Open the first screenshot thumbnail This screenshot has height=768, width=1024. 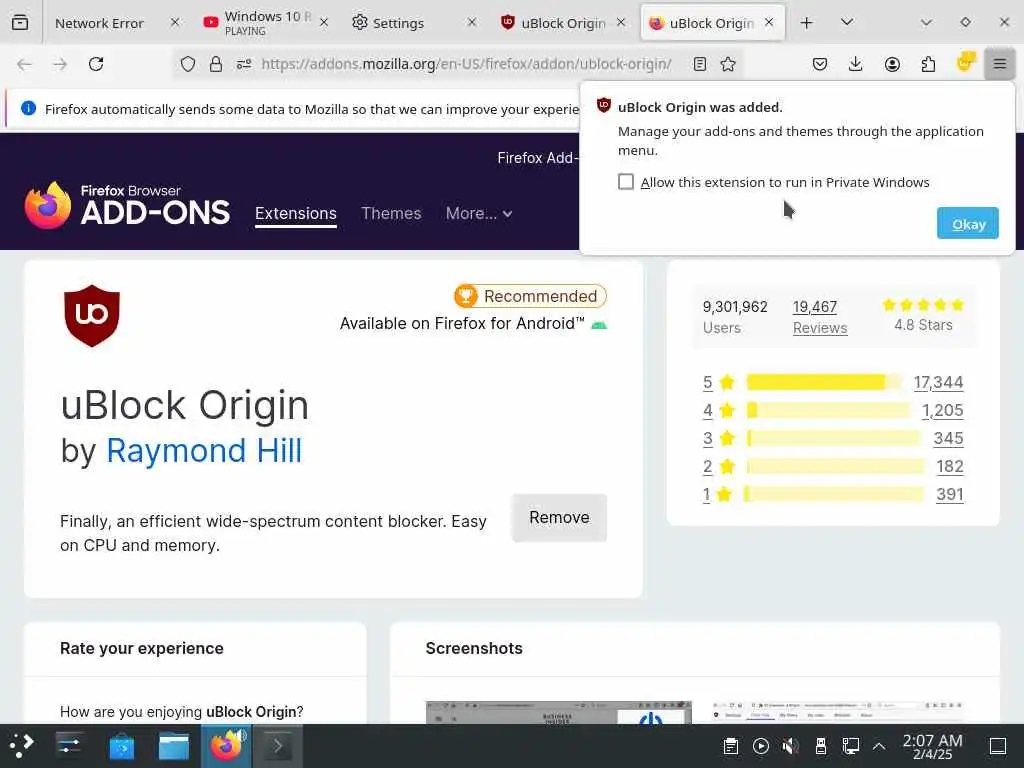click(x=558, y=712)
